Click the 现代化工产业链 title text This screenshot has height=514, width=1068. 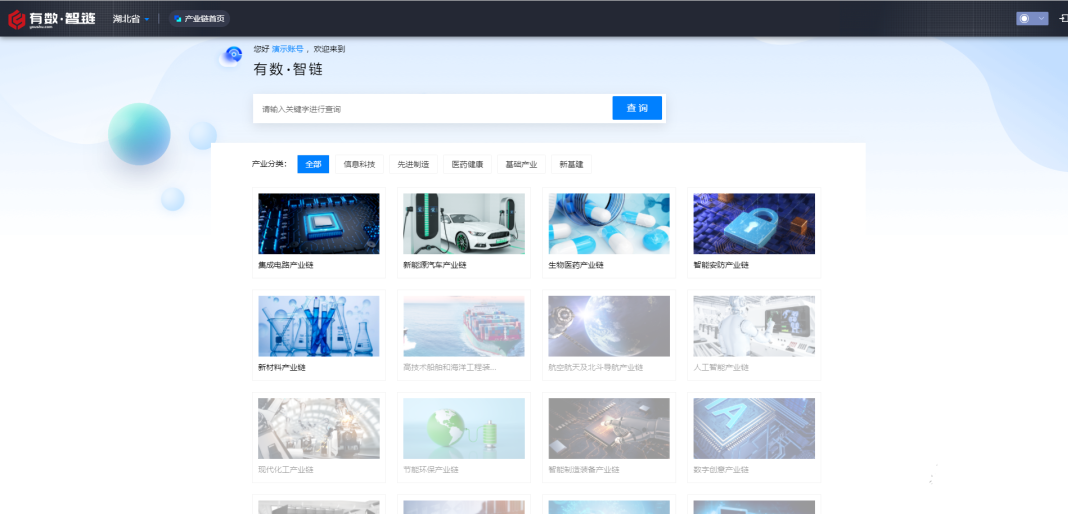pos(286,470)
